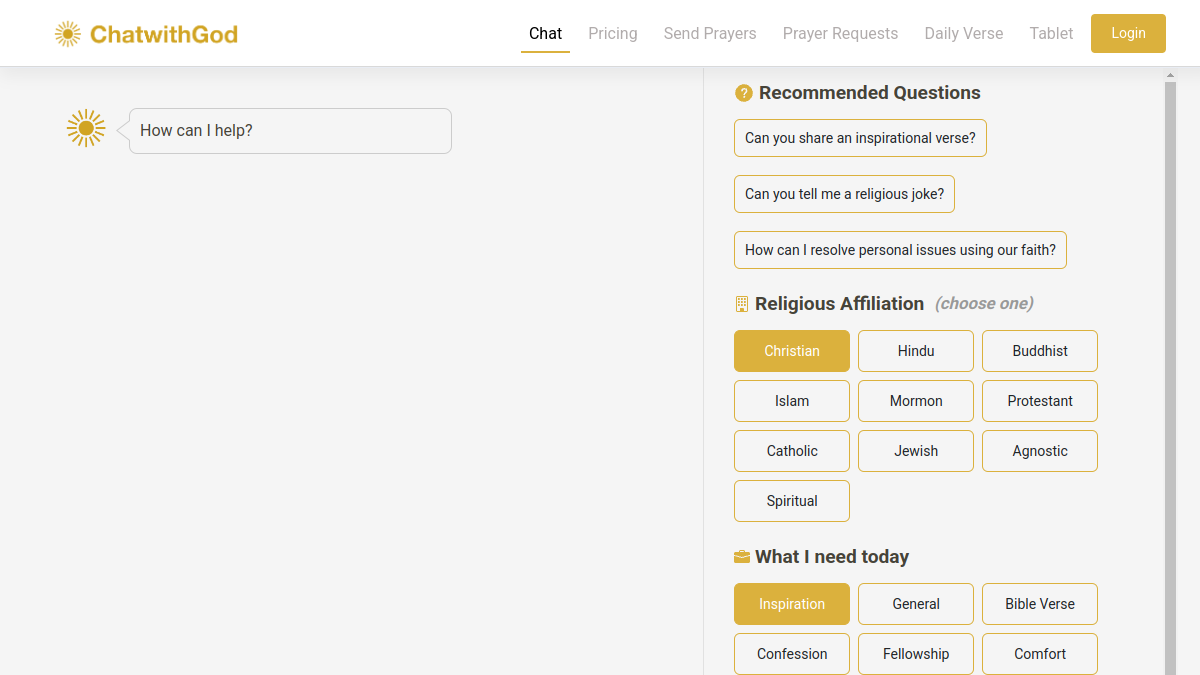Viewport: 1200px width, 675px height.
Task: Select the Mormon affiliation option
Action: click(916, 401)
